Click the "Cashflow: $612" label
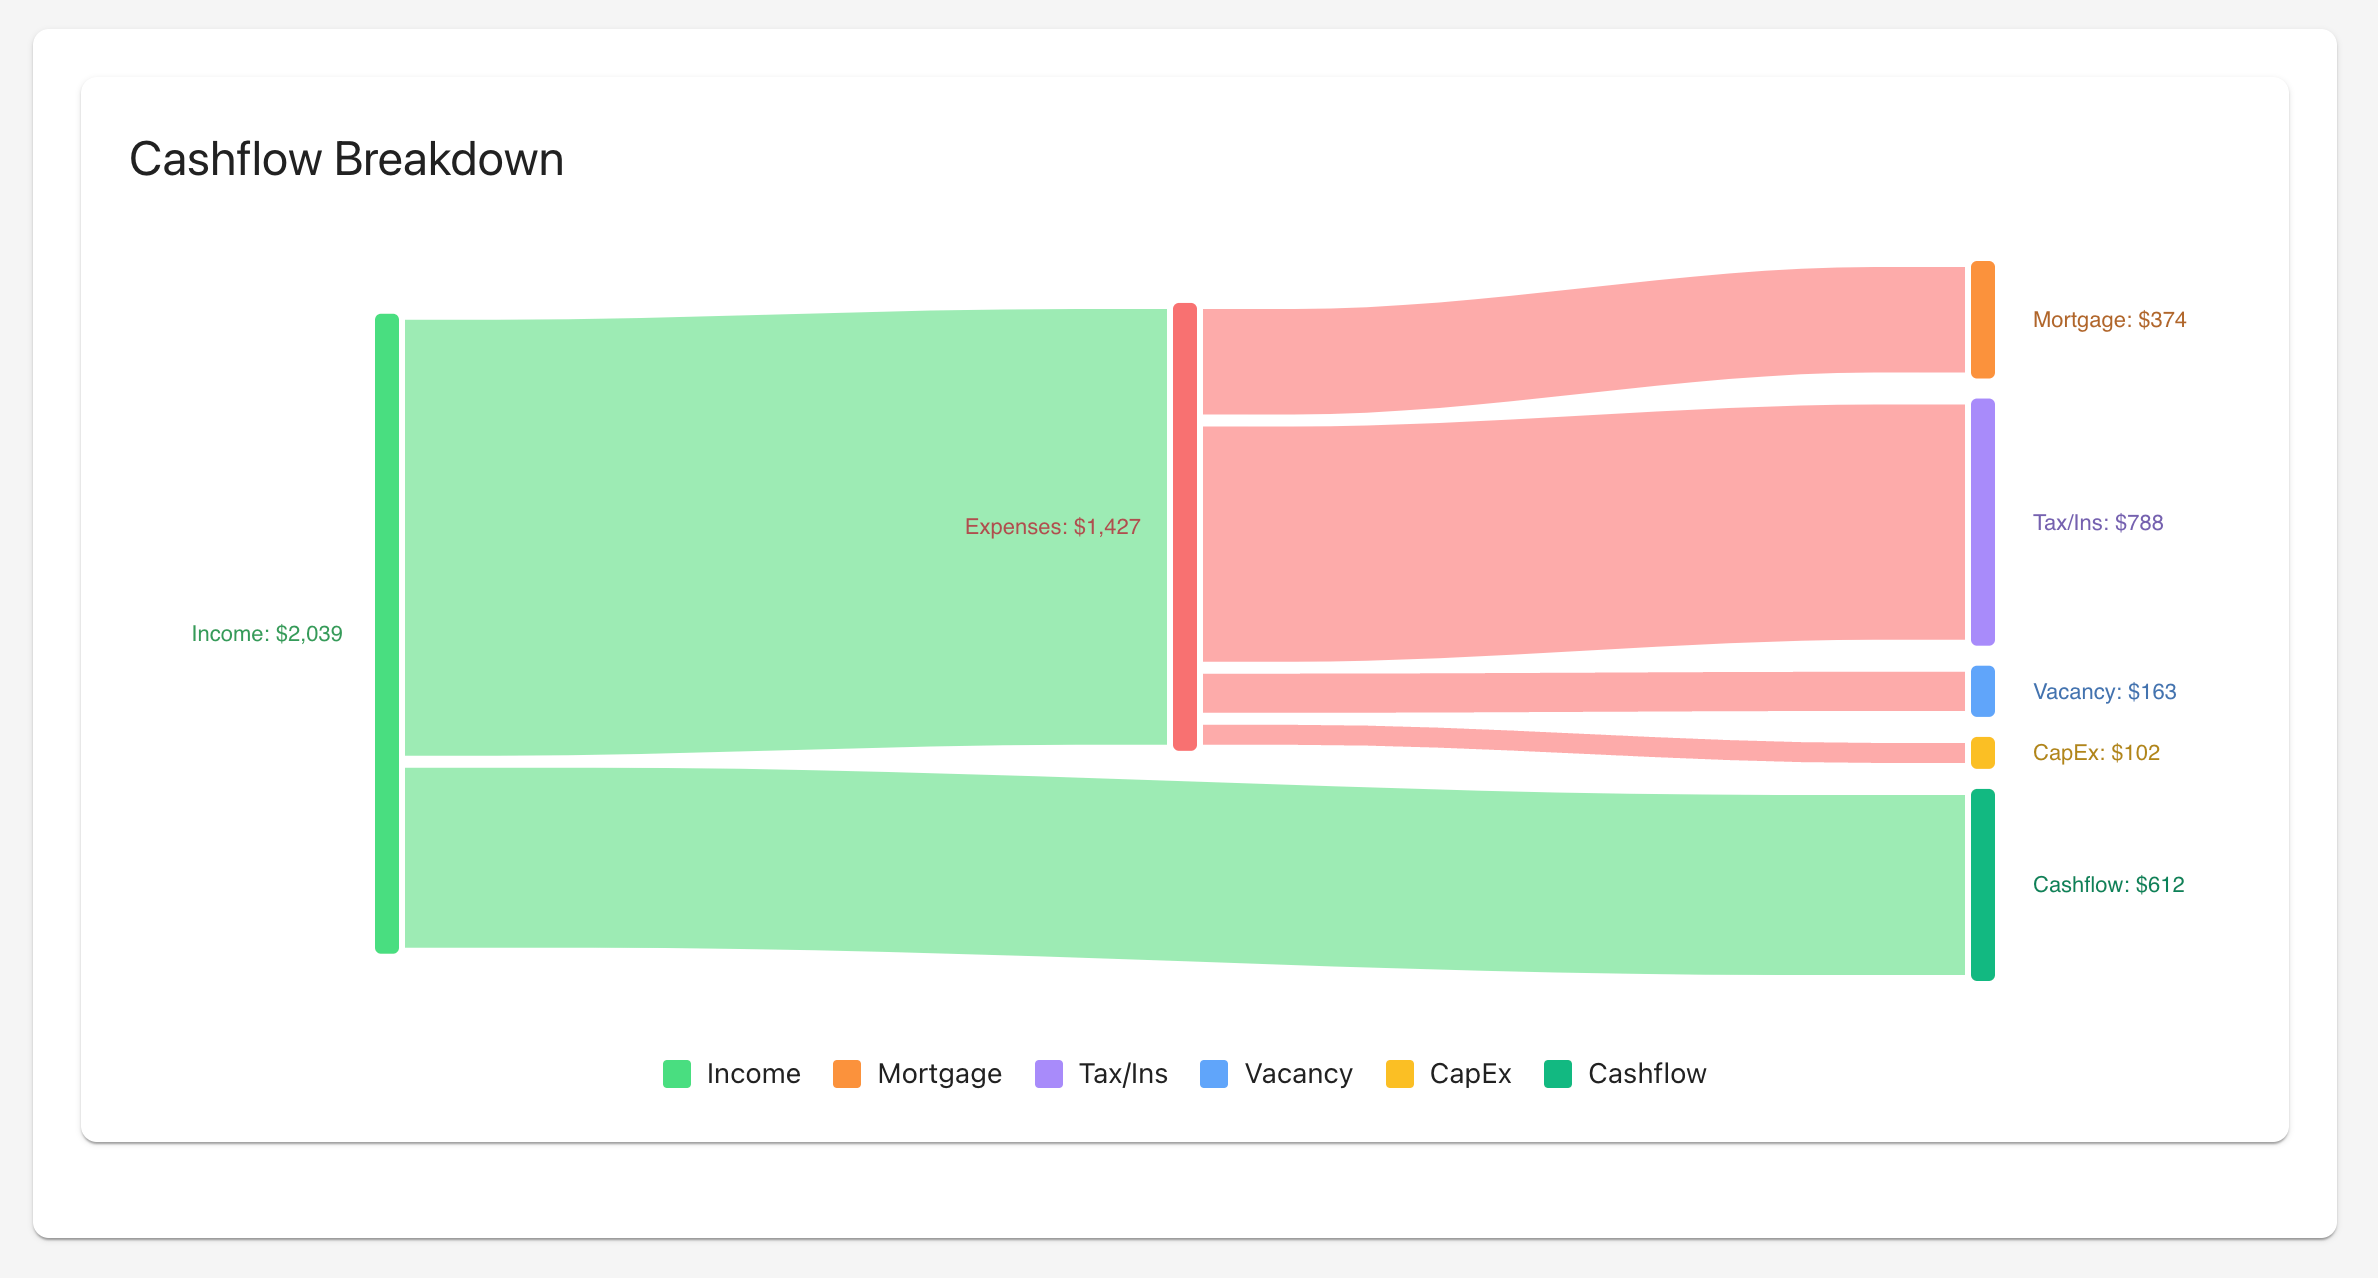 (x=2108, y=885)
